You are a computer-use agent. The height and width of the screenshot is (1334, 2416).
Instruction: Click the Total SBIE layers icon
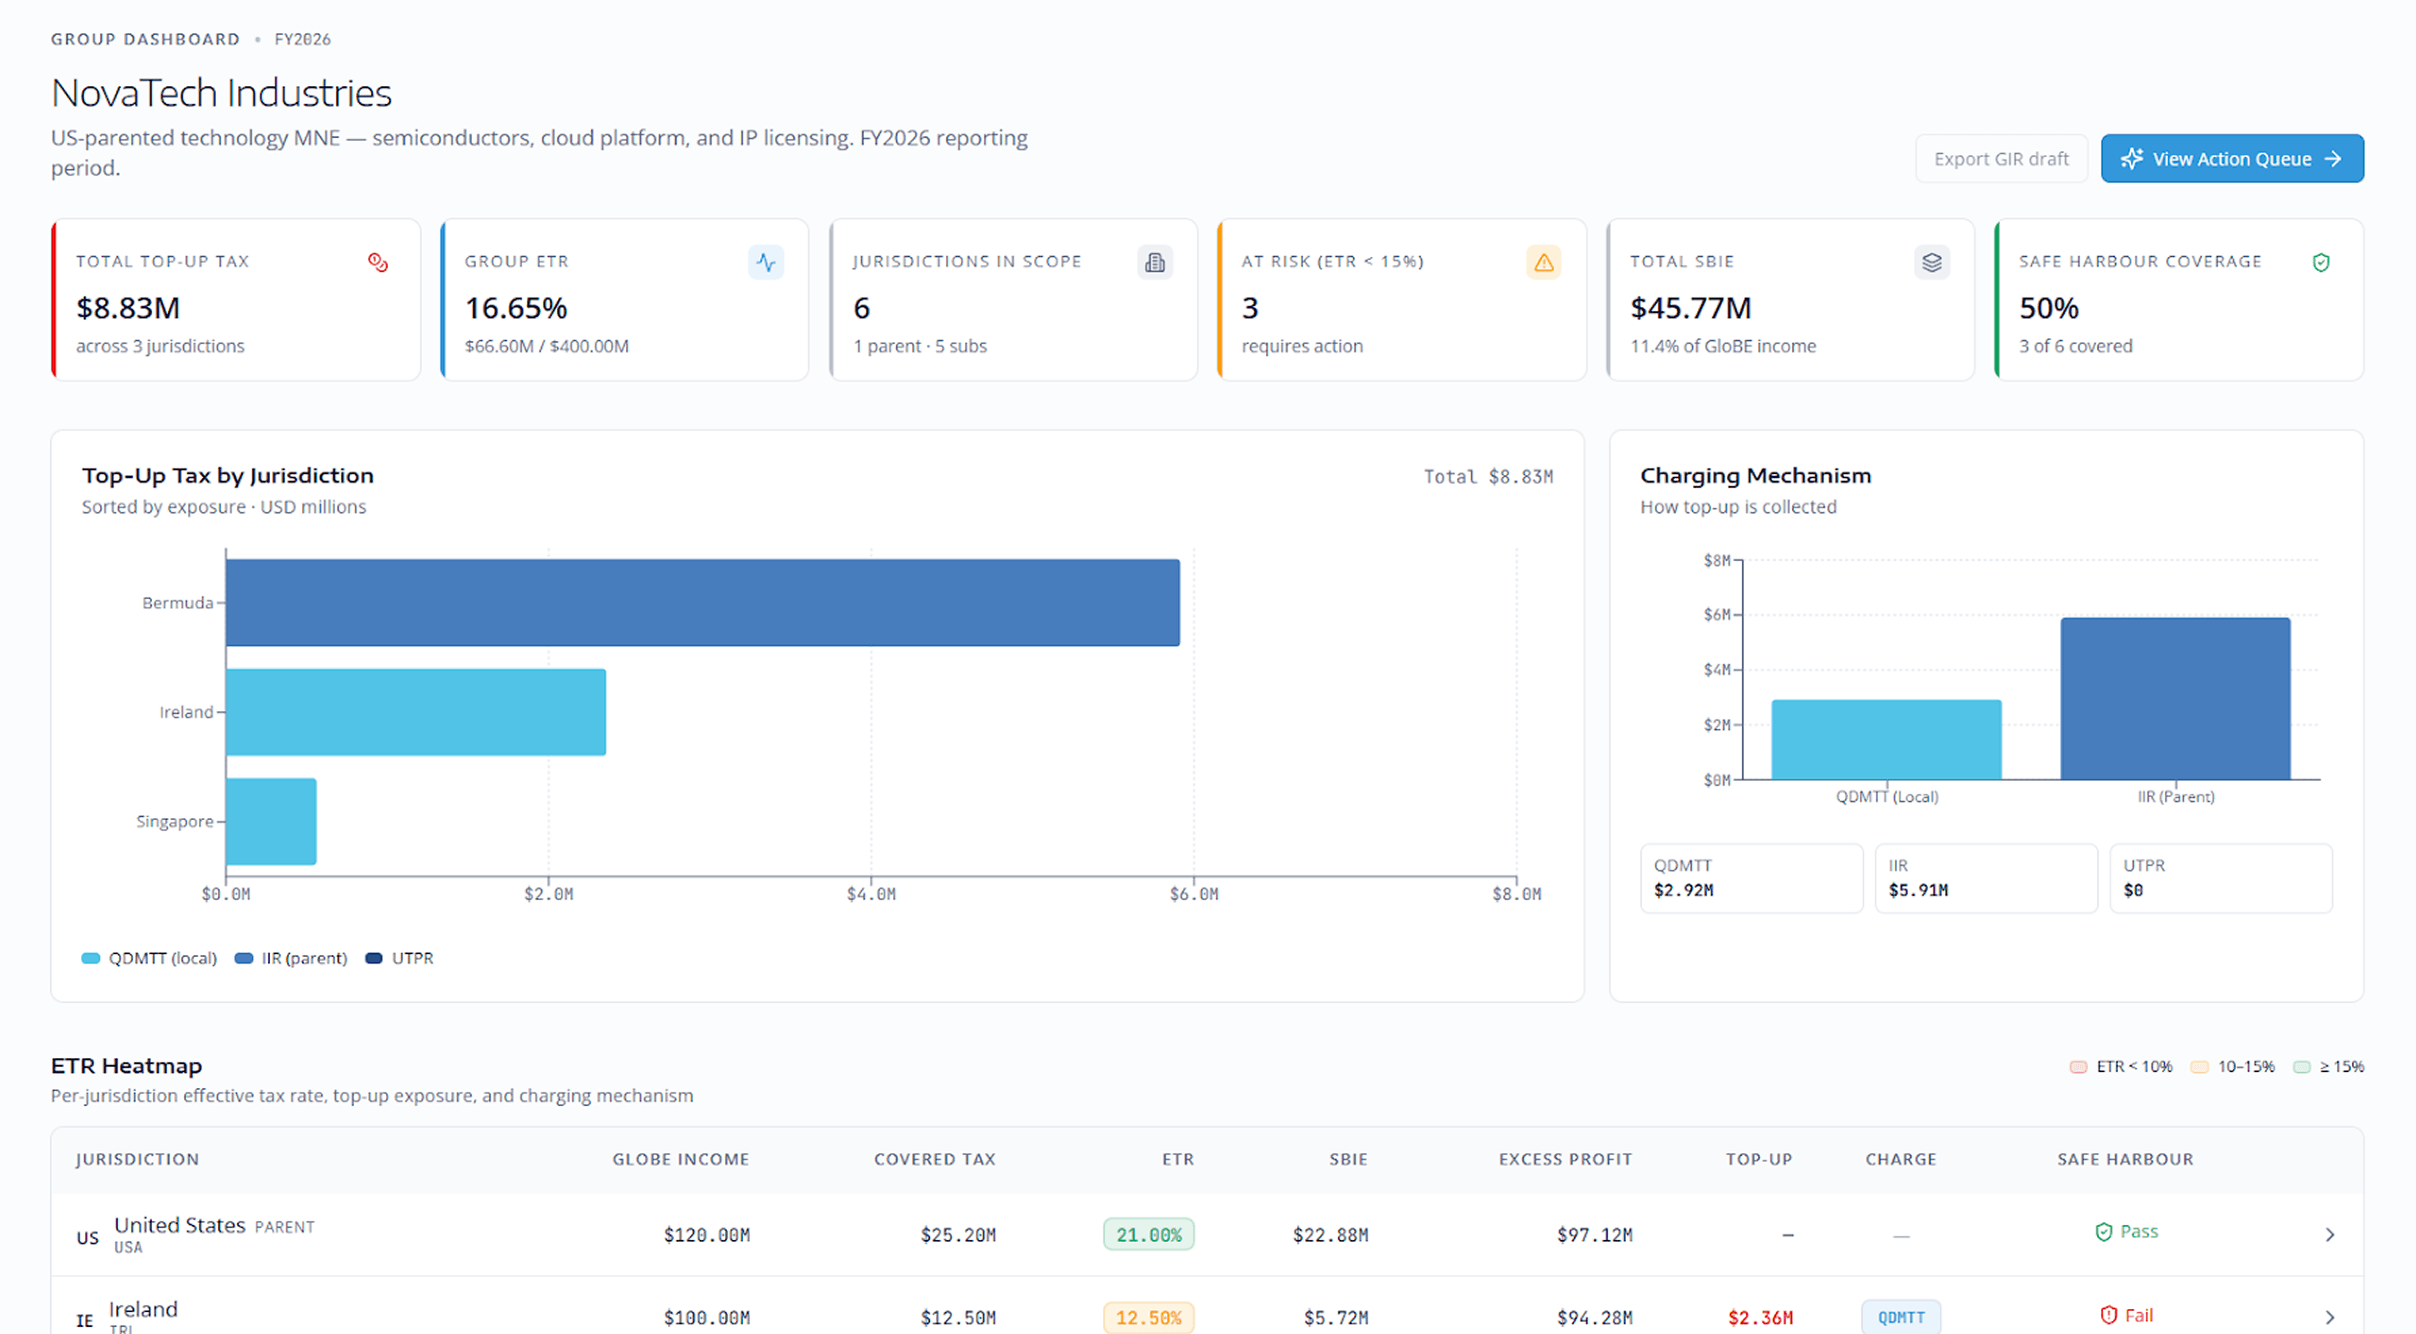(x=1932, y=262)
